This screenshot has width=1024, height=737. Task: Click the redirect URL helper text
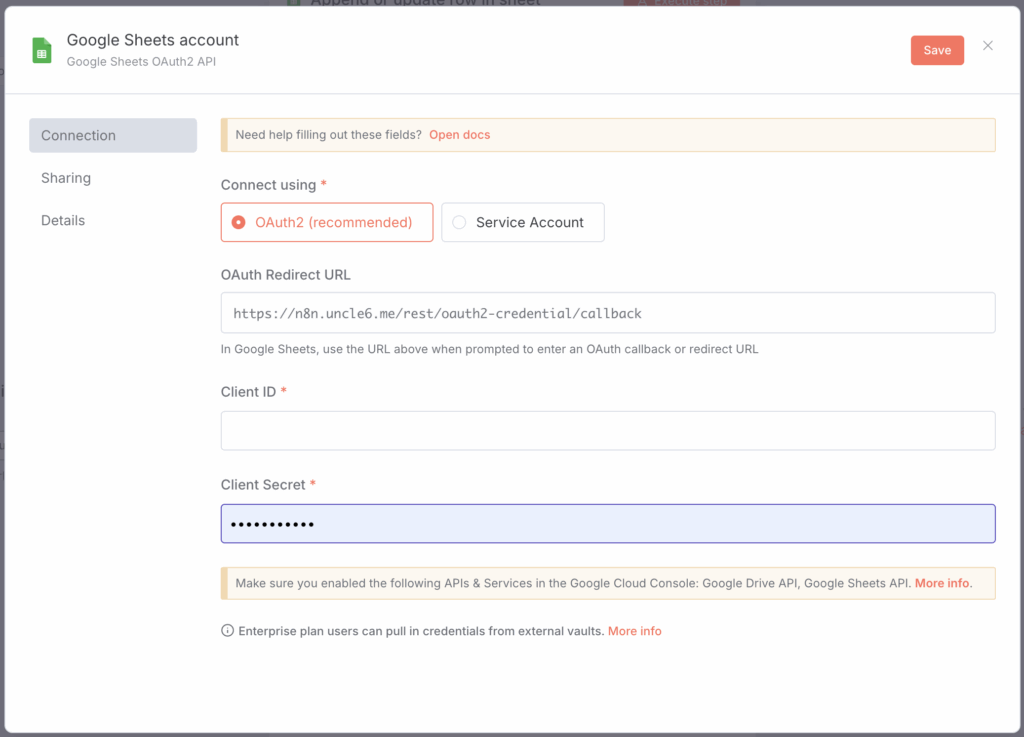pyautogui.click(x=489, y=350)
